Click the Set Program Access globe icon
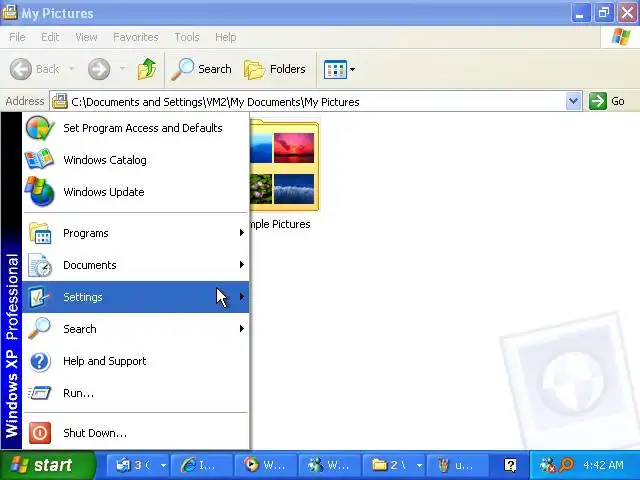Image resolution: width=640 pixels, height=480 pixels. [x=40, y=128]
